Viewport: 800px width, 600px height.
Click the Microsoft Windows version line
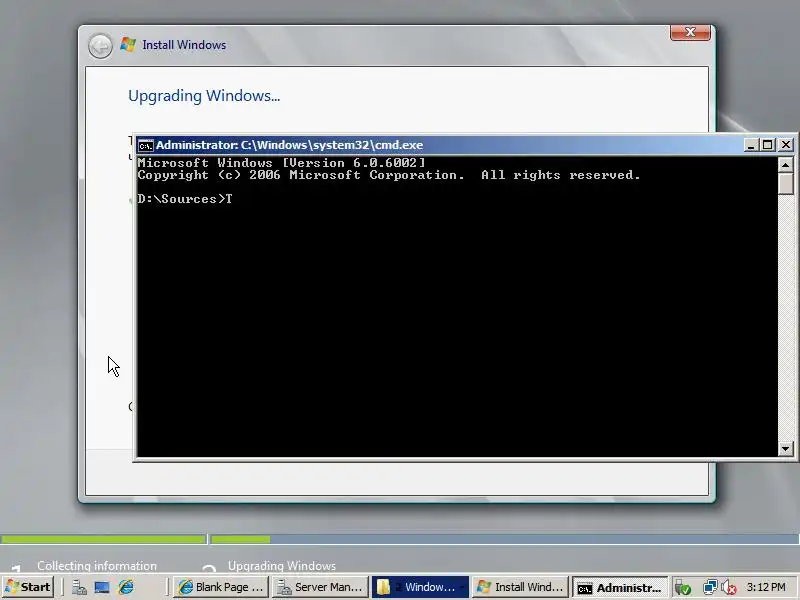click(281, 163)
